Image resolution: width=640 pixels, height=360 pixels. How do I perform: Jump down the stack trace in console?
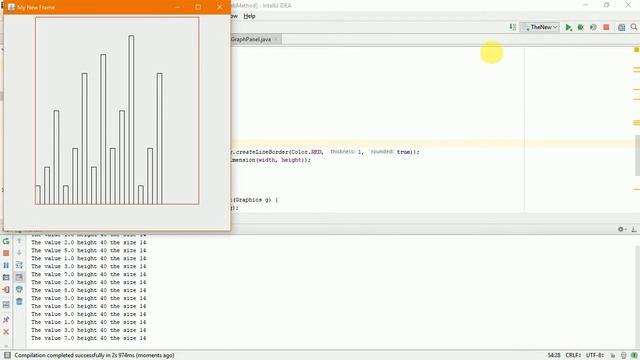pyautogui.click(x=19, y=253)
